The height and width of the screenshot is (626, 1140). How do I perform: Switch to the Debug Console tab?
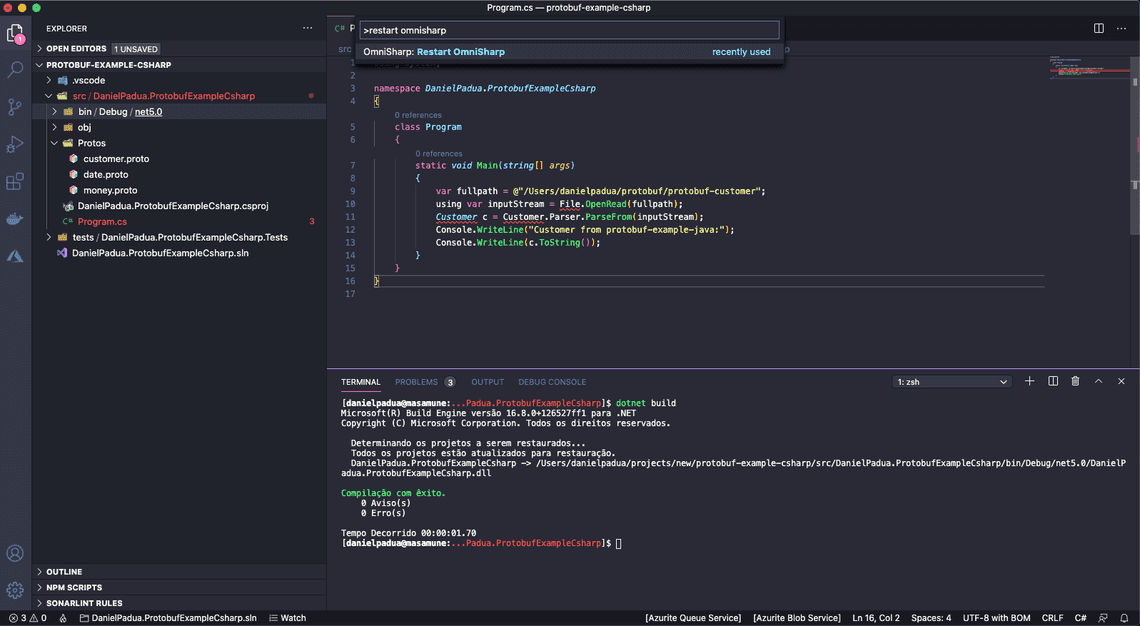(552, 382)
